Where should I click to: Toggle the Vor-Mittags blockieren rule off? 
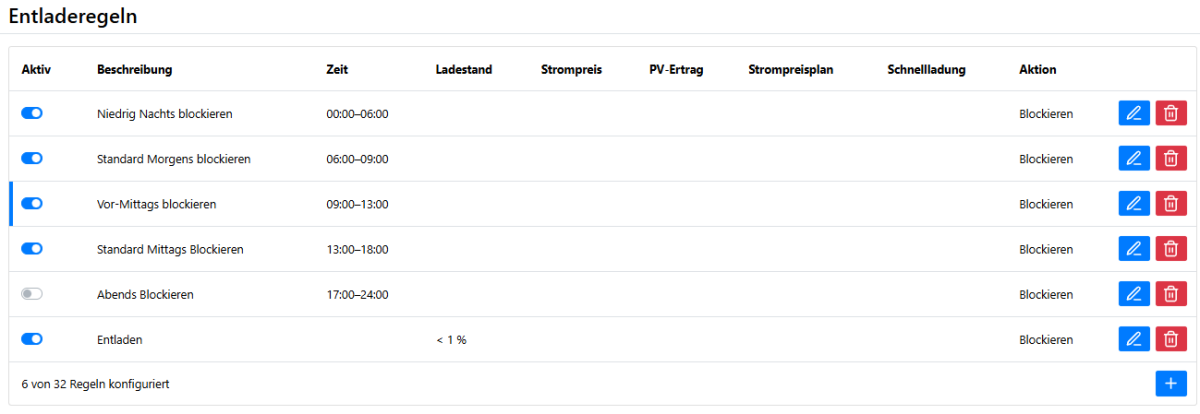point(32,204)
